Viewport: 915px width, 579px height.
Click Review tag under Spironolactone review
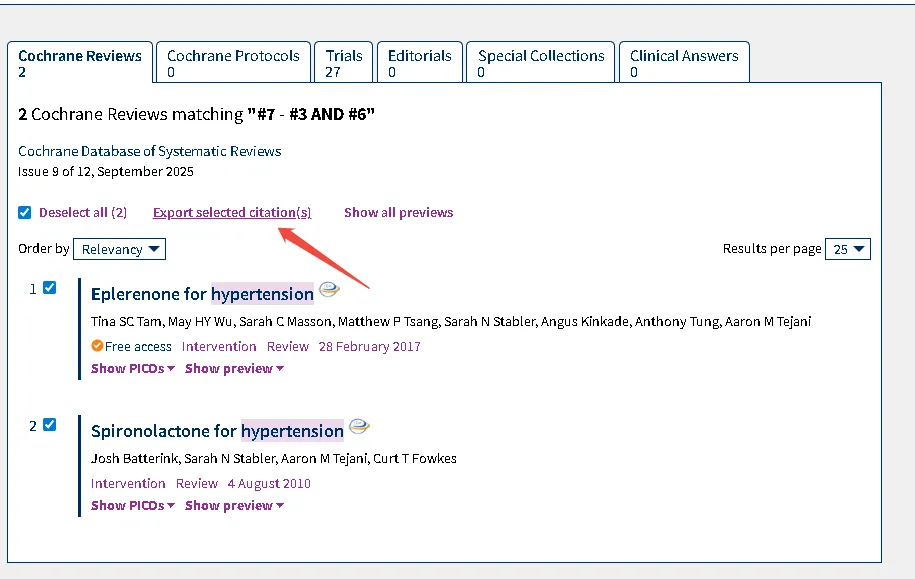pyautogui.click(x=197, y=484)
